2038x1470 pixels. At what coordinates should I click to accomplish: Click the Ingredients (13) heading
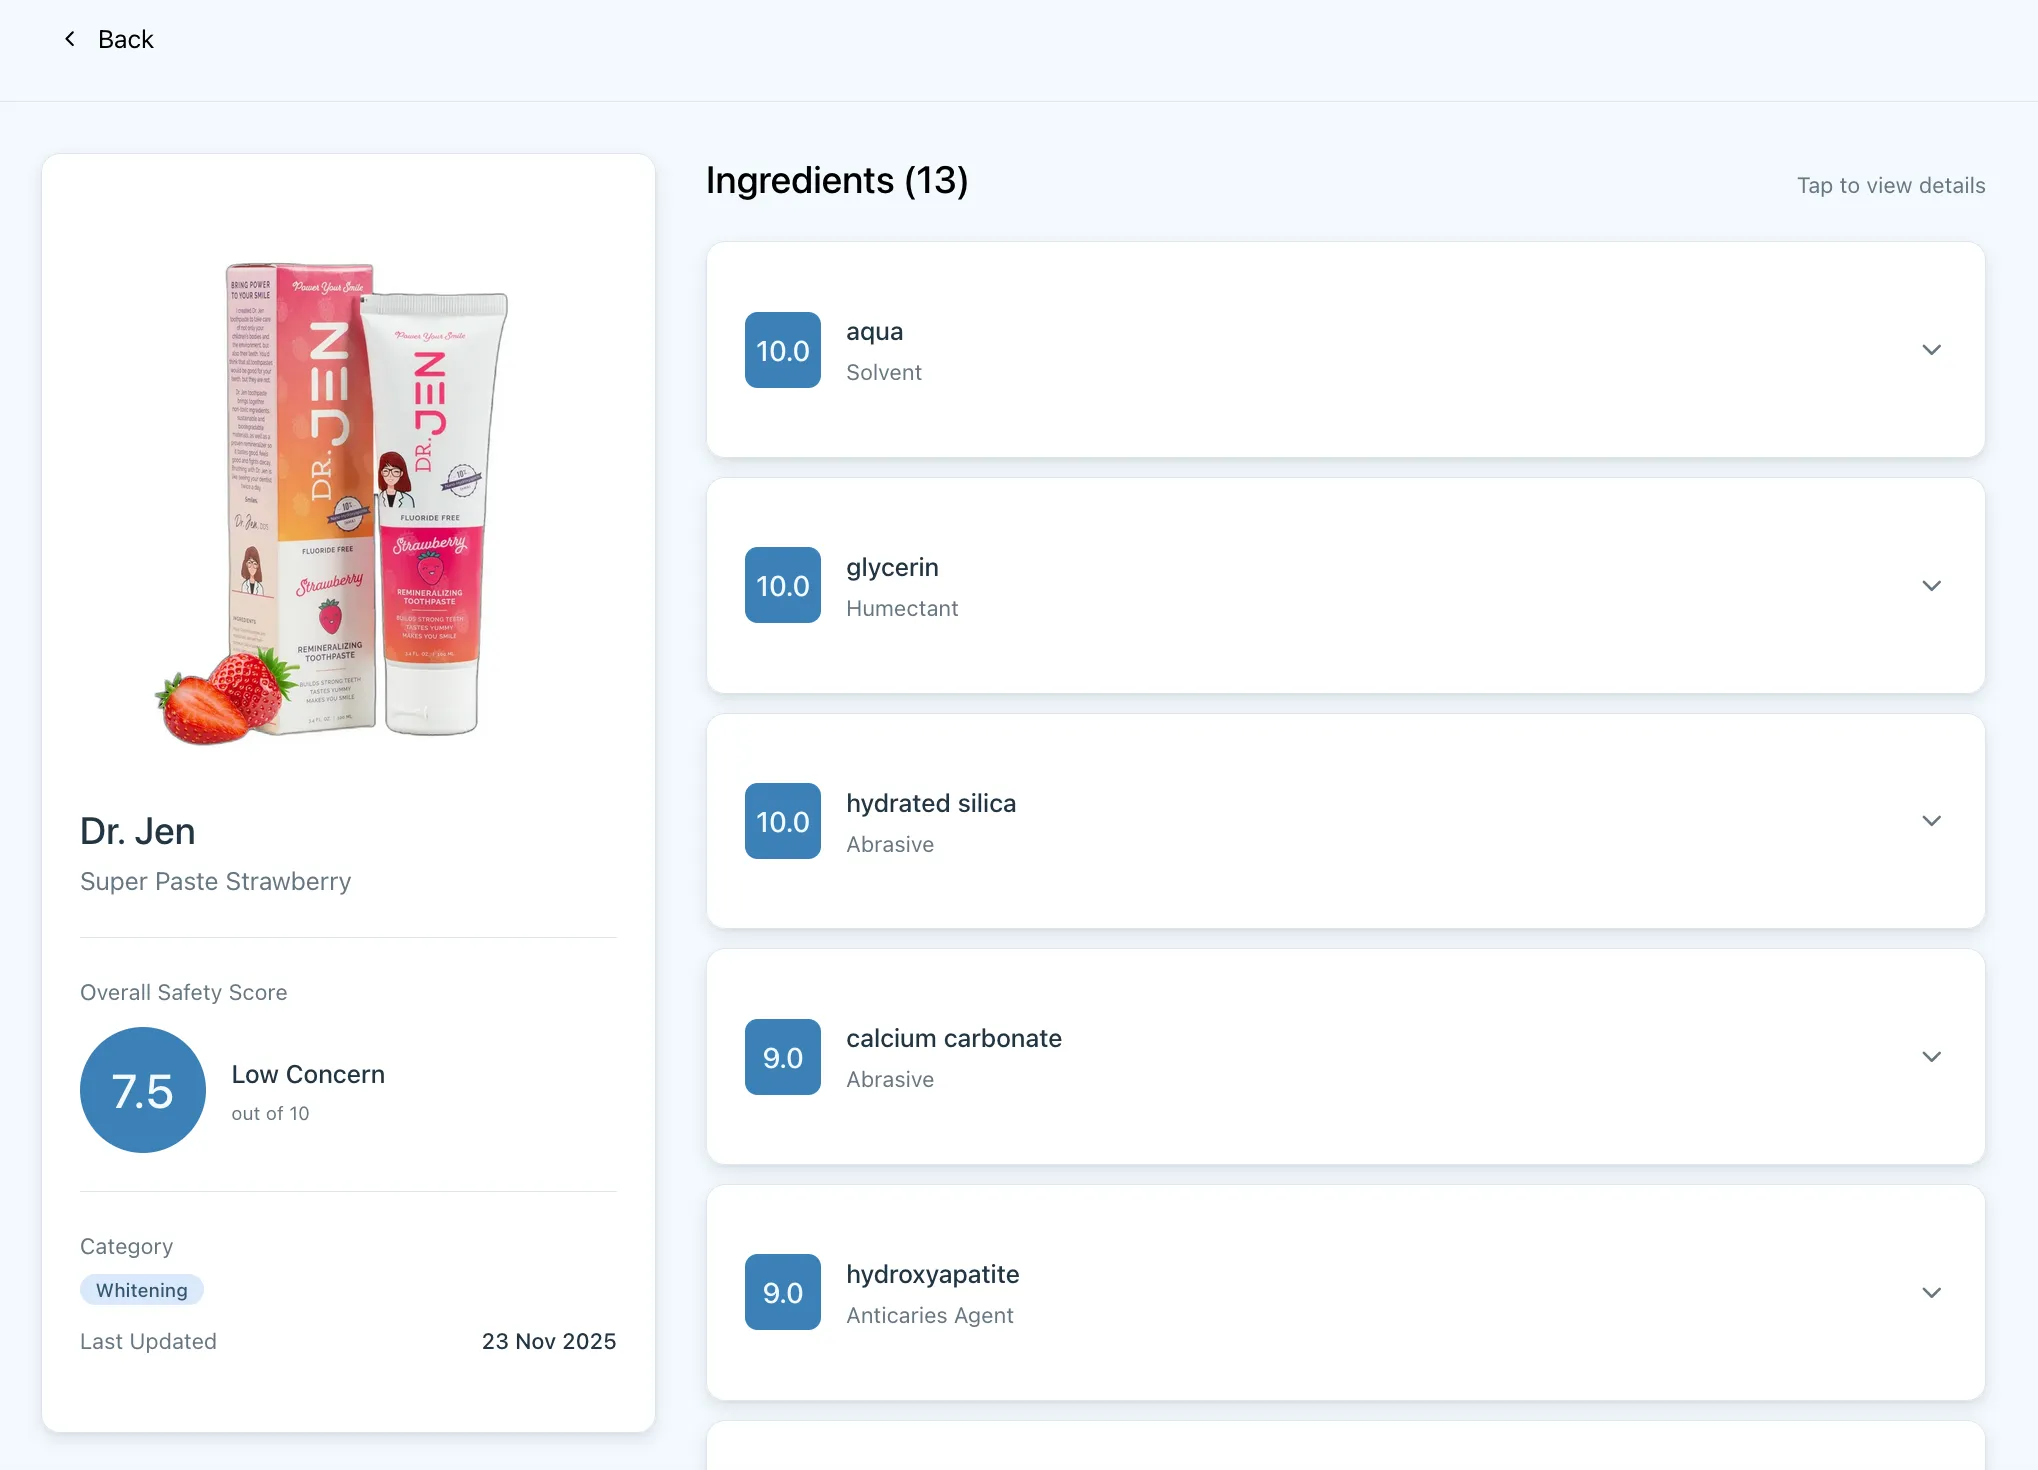[837, 181]
